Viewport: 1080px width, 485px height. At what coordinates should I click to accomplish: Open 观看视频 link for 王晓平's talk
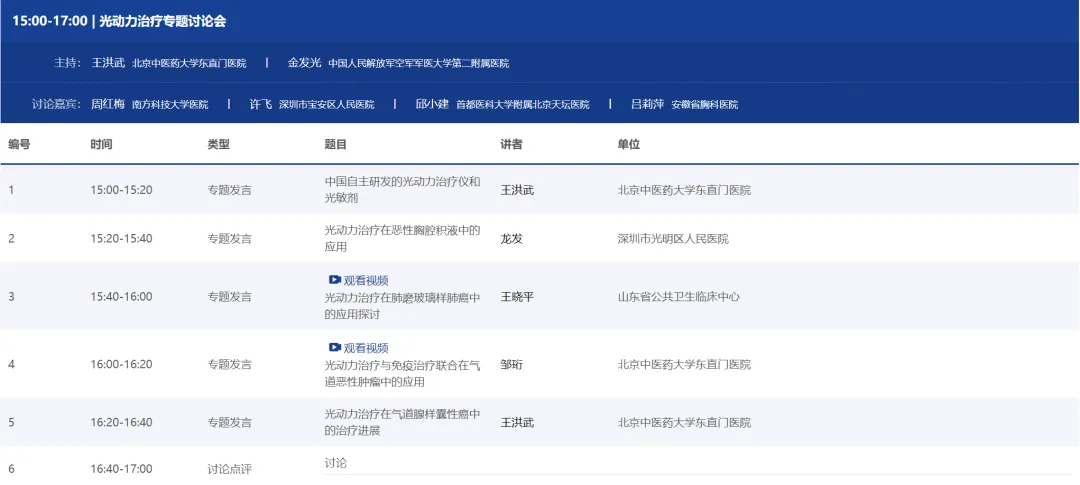pyautogui.click(x=366, y=280)
